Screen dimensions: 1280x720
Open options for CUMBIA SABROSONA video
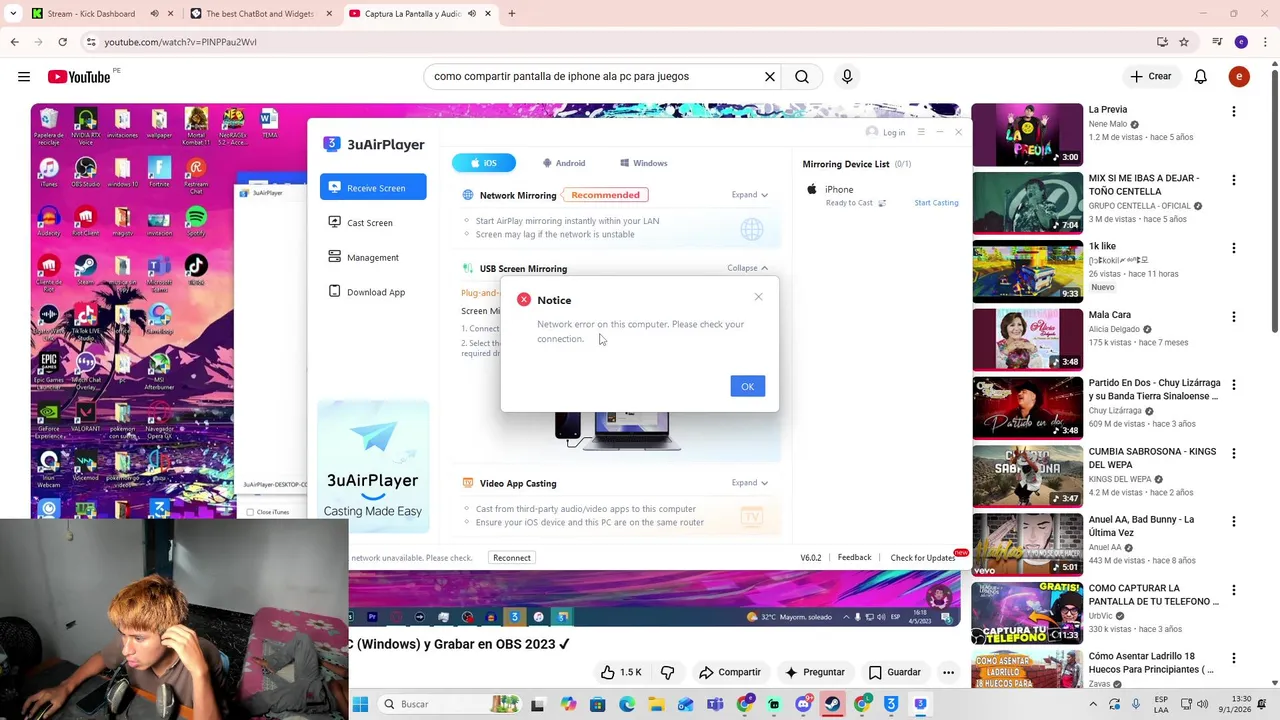[x=1234, y=454]
